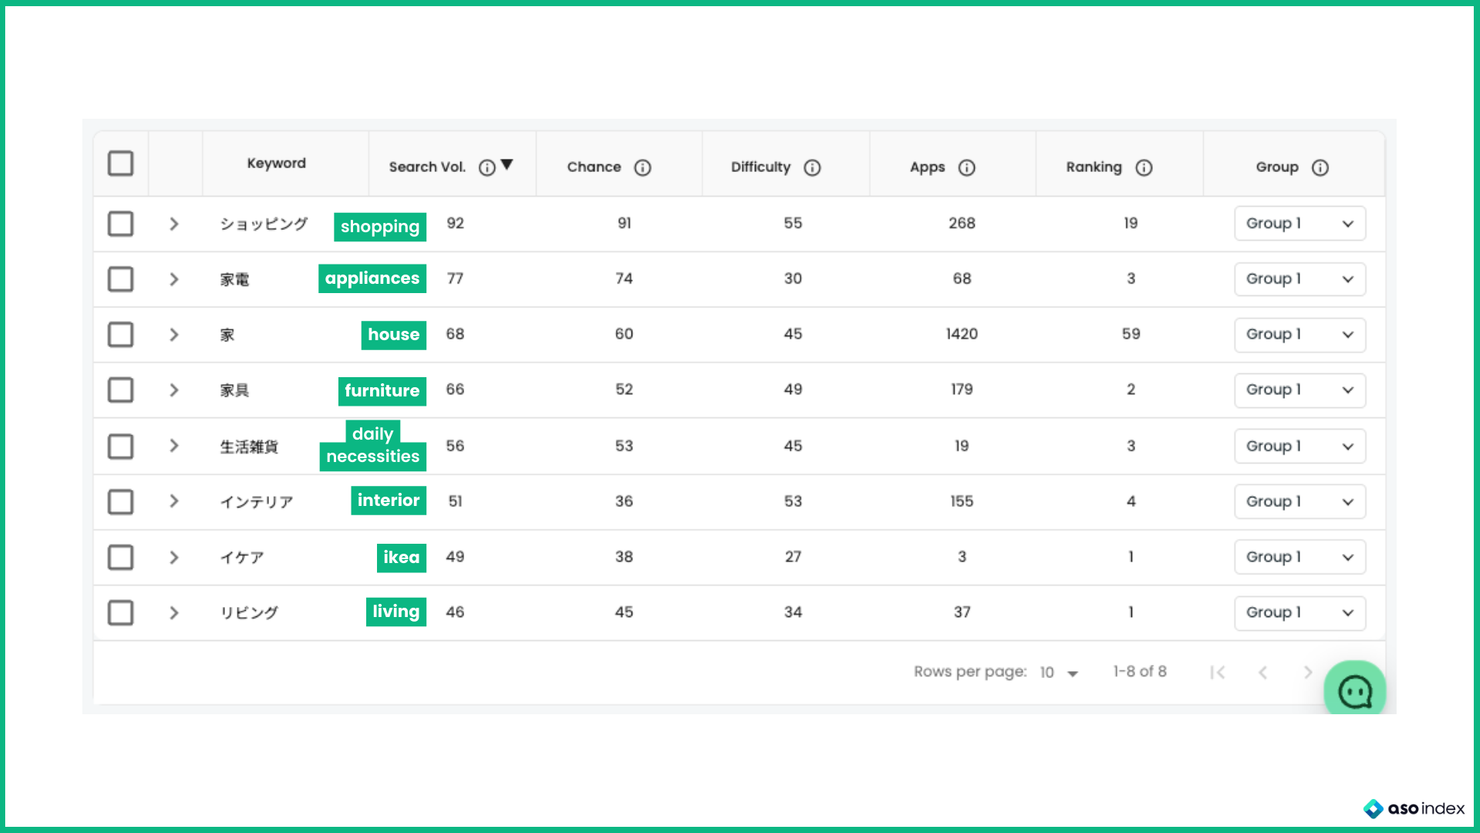Click the Chance column header label
The image size is (1480, 833).
(594, 167)
